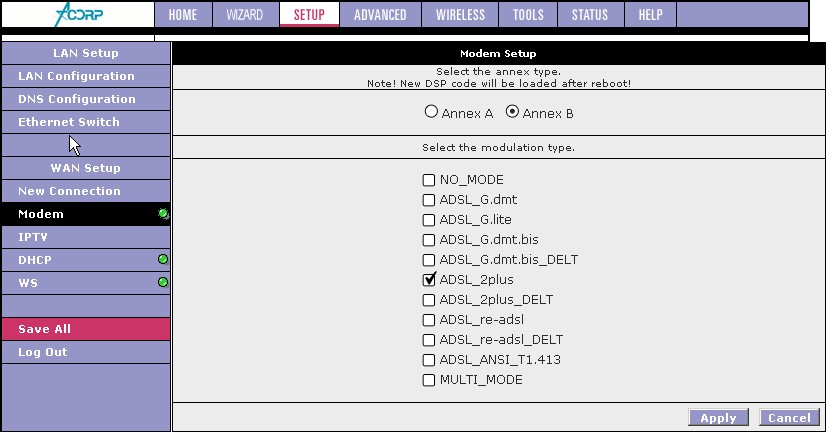Uncheck the ADSL_2plus checkbox

pyautogui.click(x=429, y=280)
